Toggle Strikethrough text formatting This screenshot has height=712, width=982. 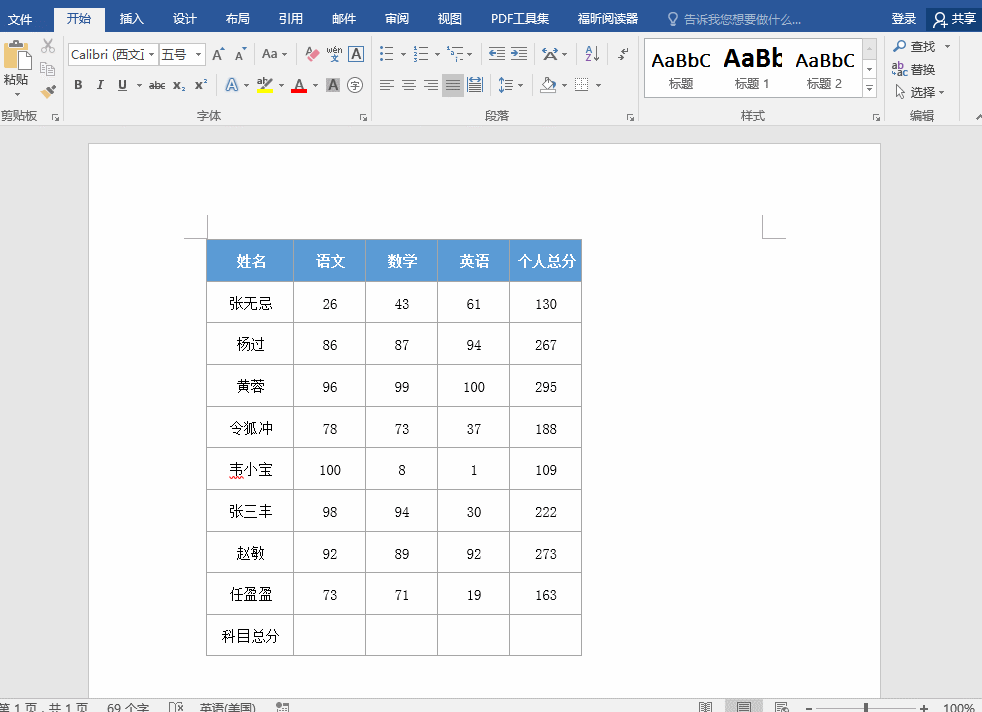click(x=157, y=85)
